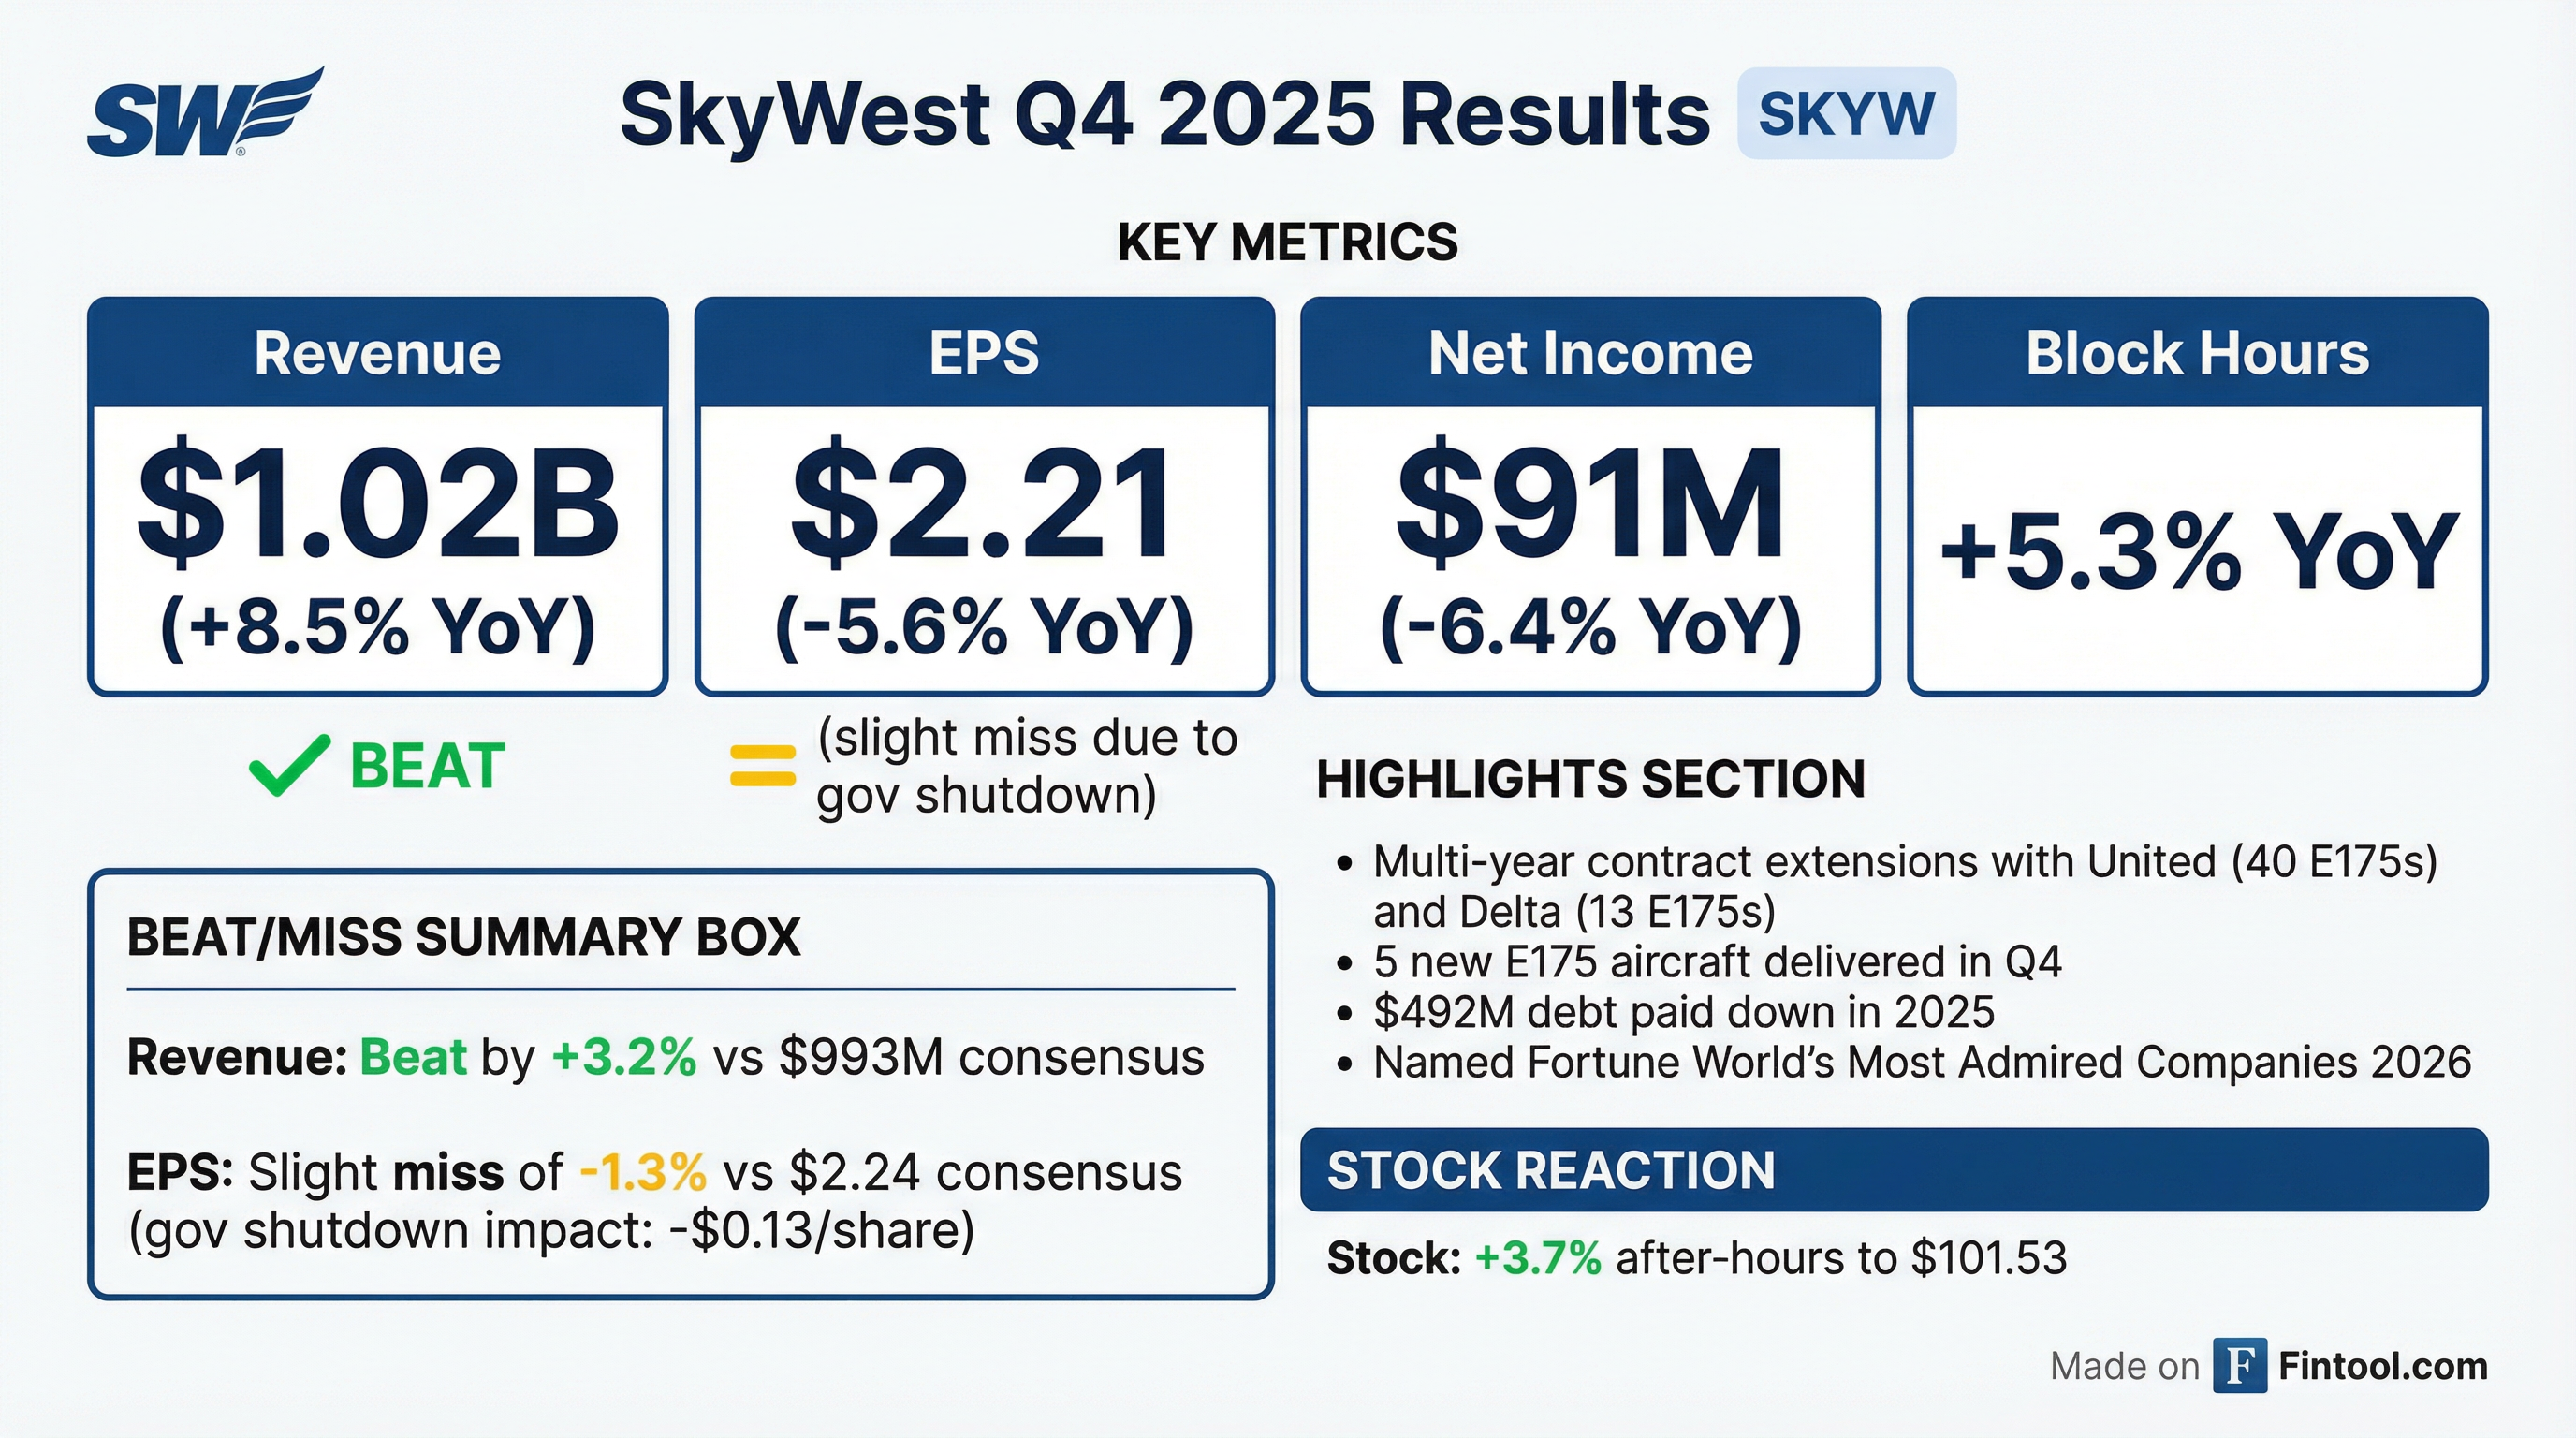Click the green +3.2% revenue beat figure
The height and width of the screenshot is (1438, 2576).
point(624,1058)
